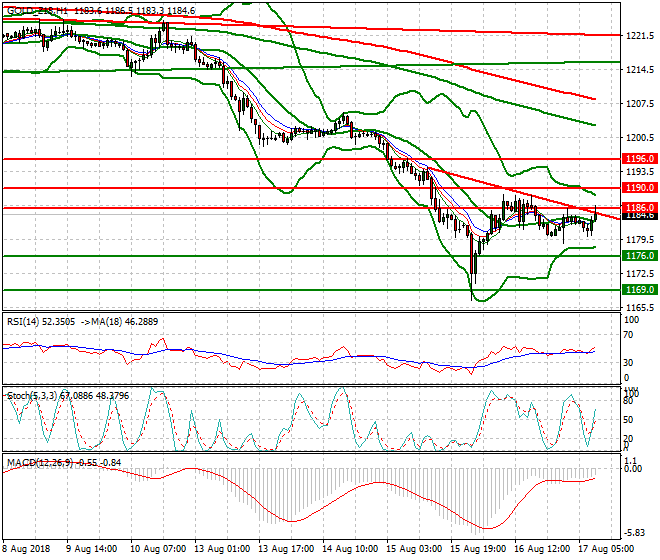Click the 1193.5 price axis value

click(x=640, y=172)
